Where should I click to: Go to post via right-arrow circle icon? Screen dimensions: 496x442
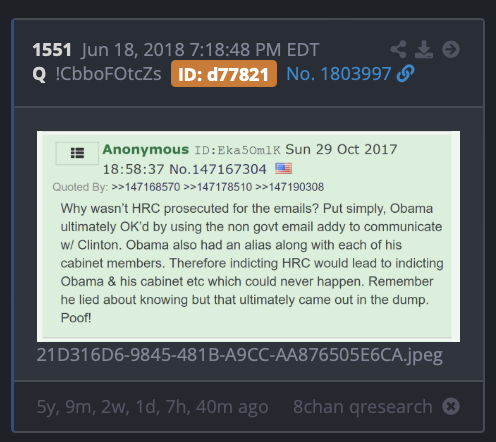pos(451,50)
